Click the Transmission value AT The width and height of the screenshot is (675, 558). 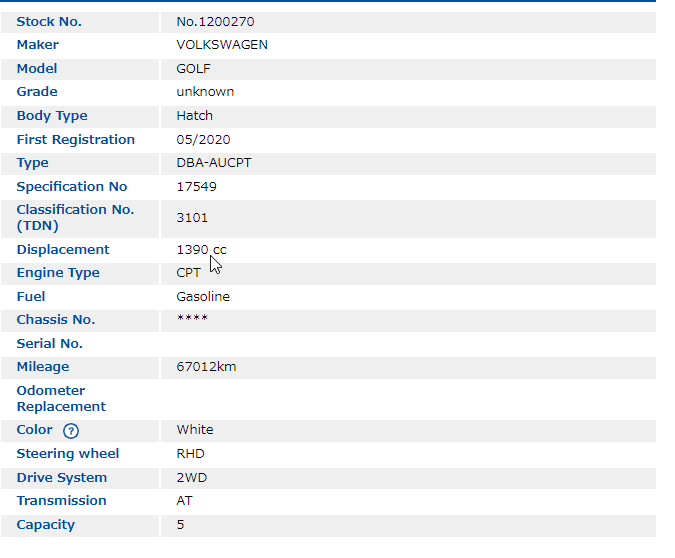184,501
